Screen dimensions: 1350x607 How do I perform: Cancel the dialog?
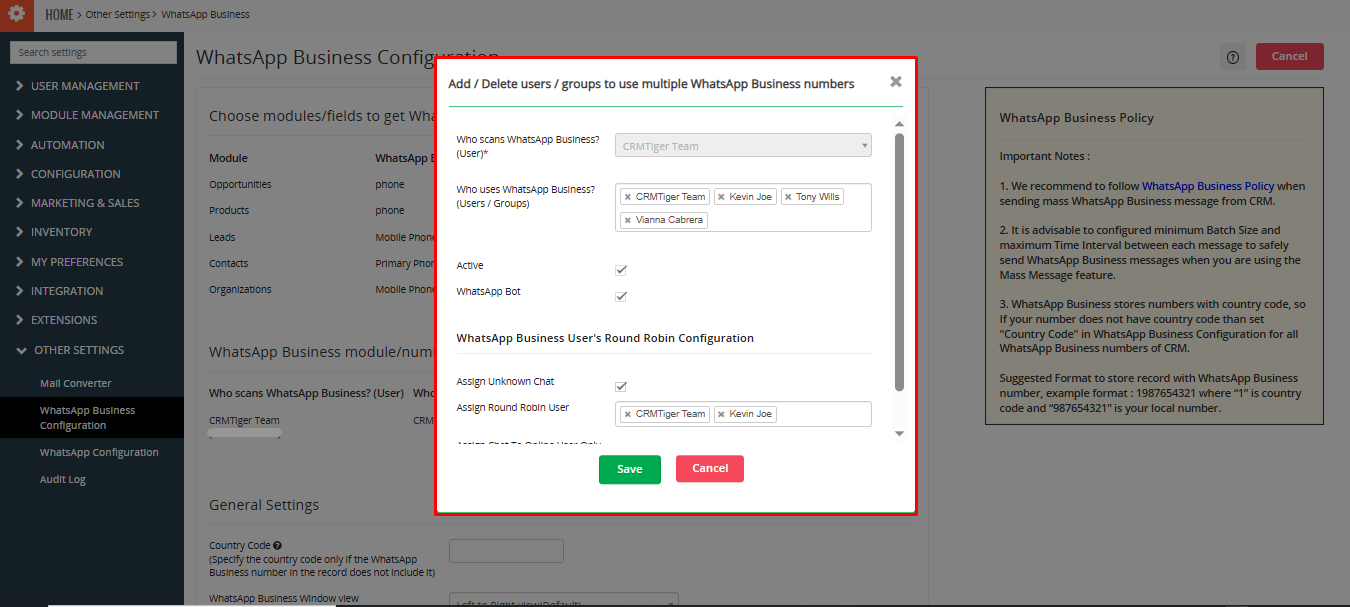(710, 468)
